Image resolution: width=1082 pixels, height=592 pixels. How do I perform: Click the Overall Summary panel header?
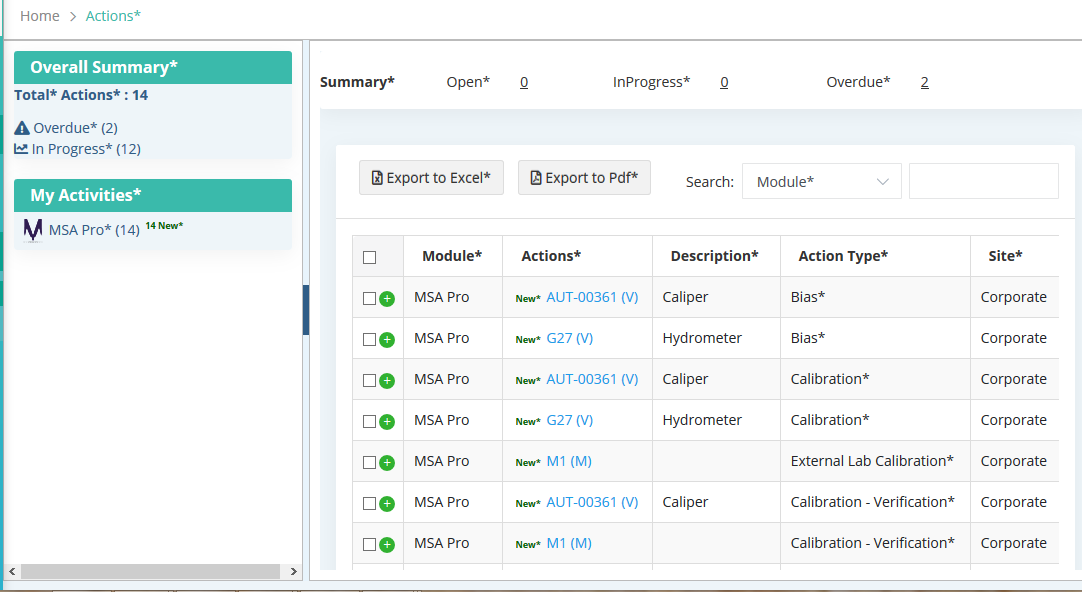click(x=153, y=67)
